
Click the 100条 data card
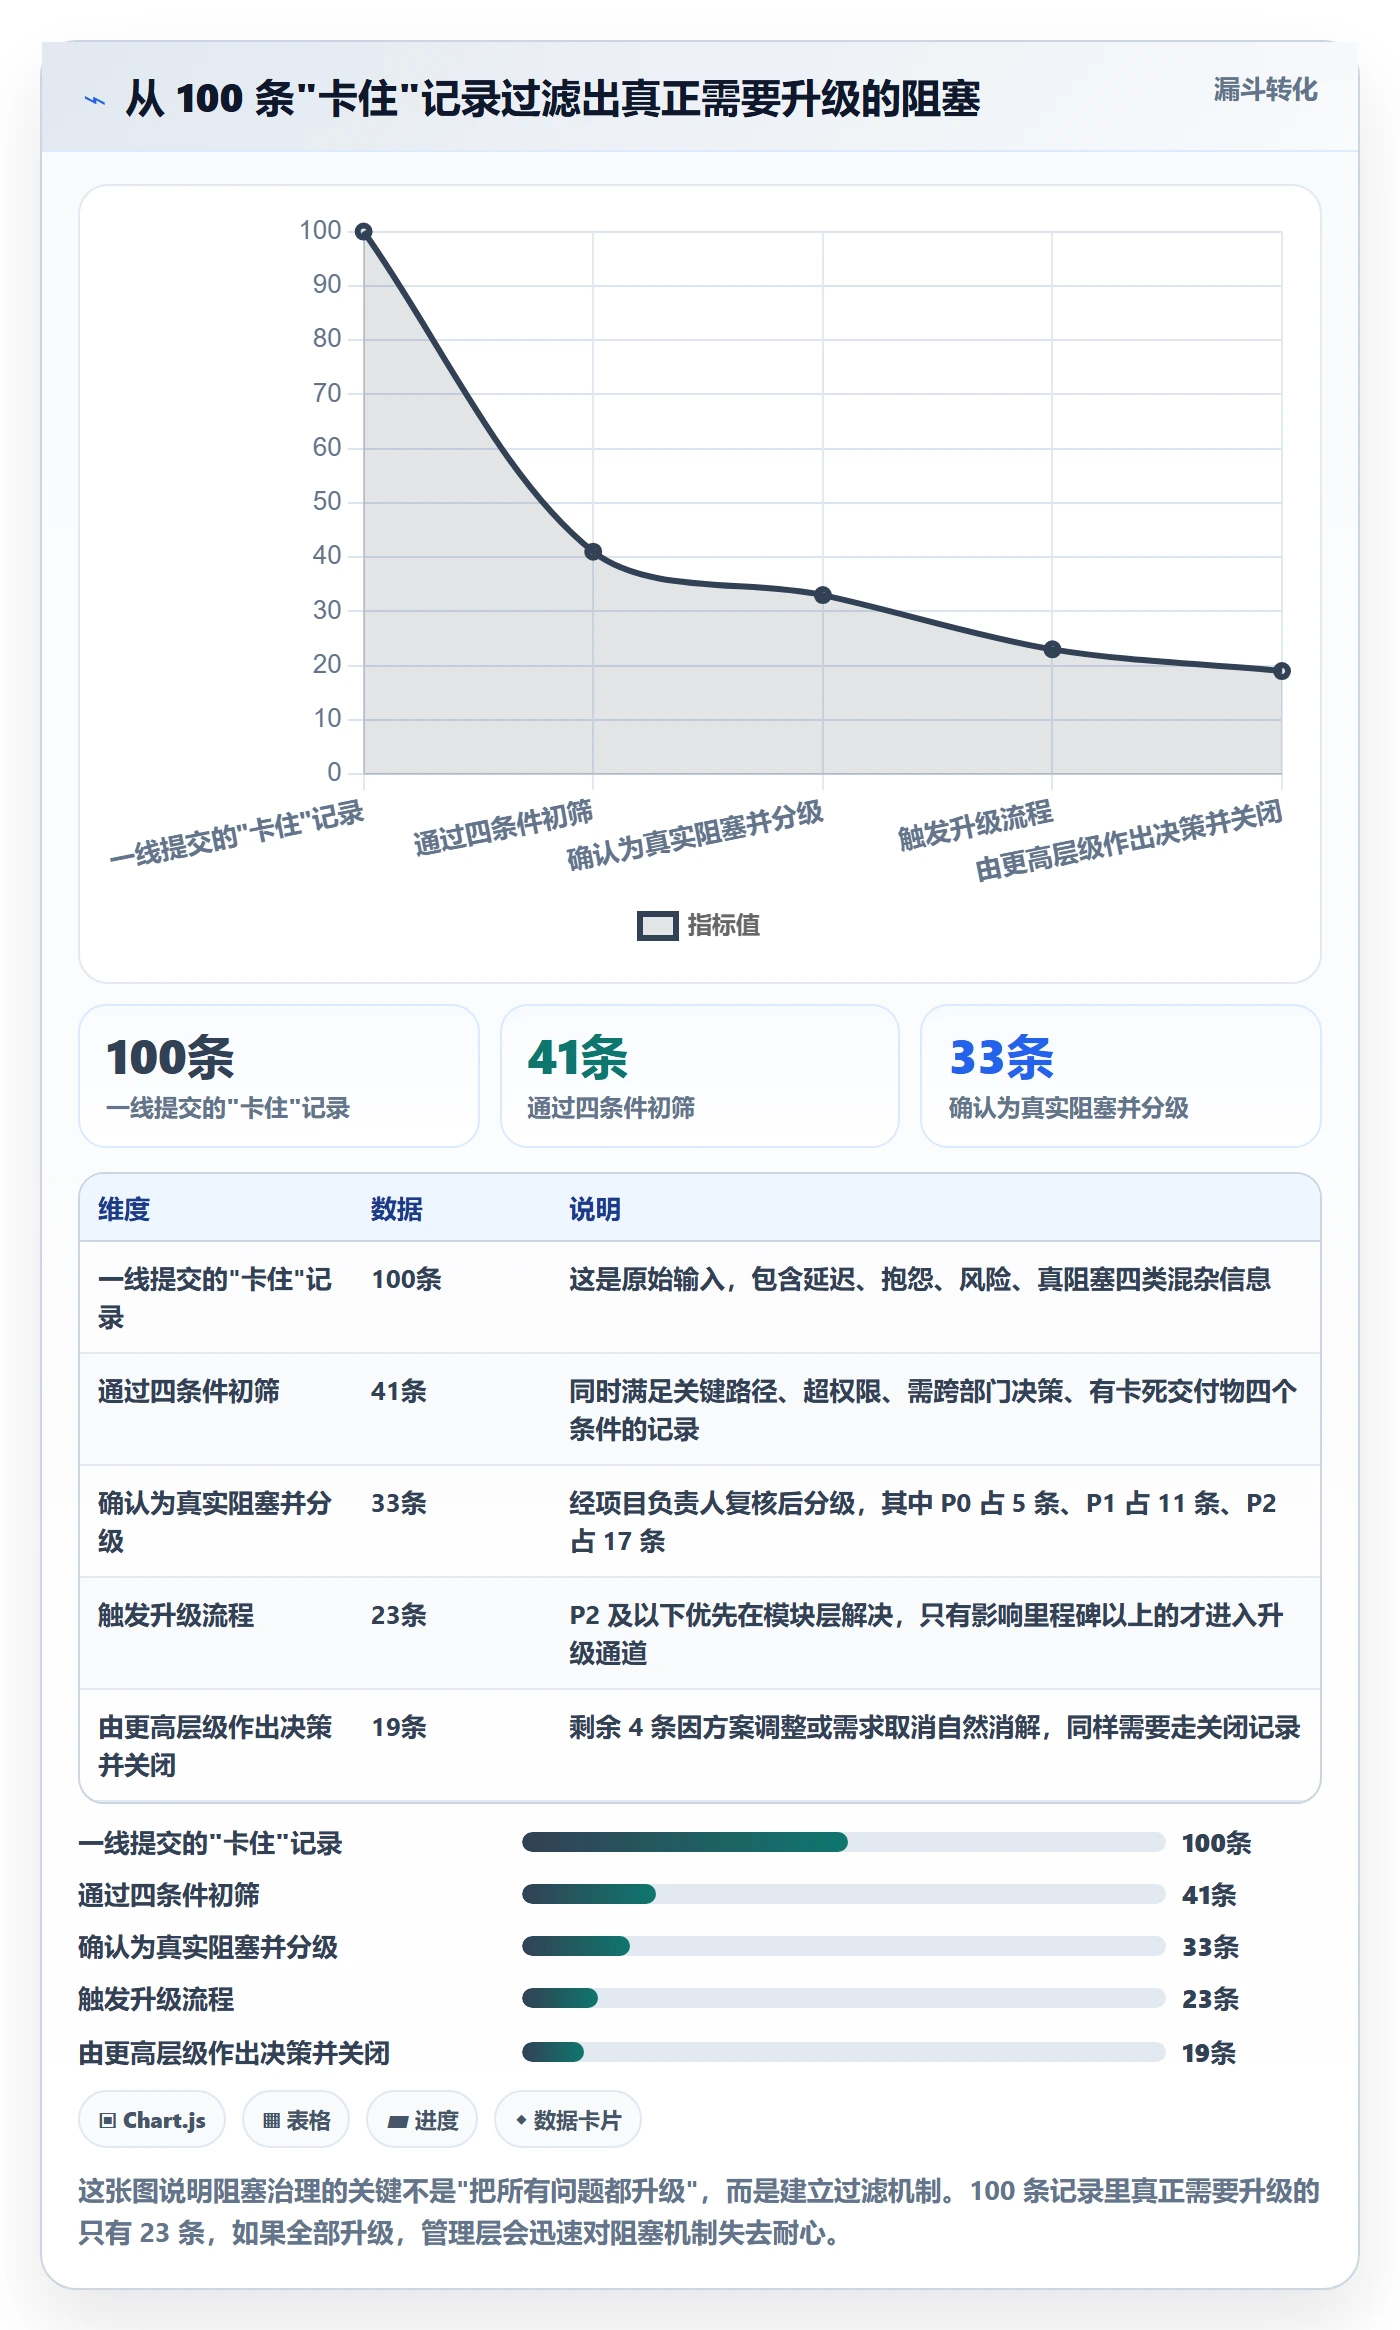coord(279,1076)
